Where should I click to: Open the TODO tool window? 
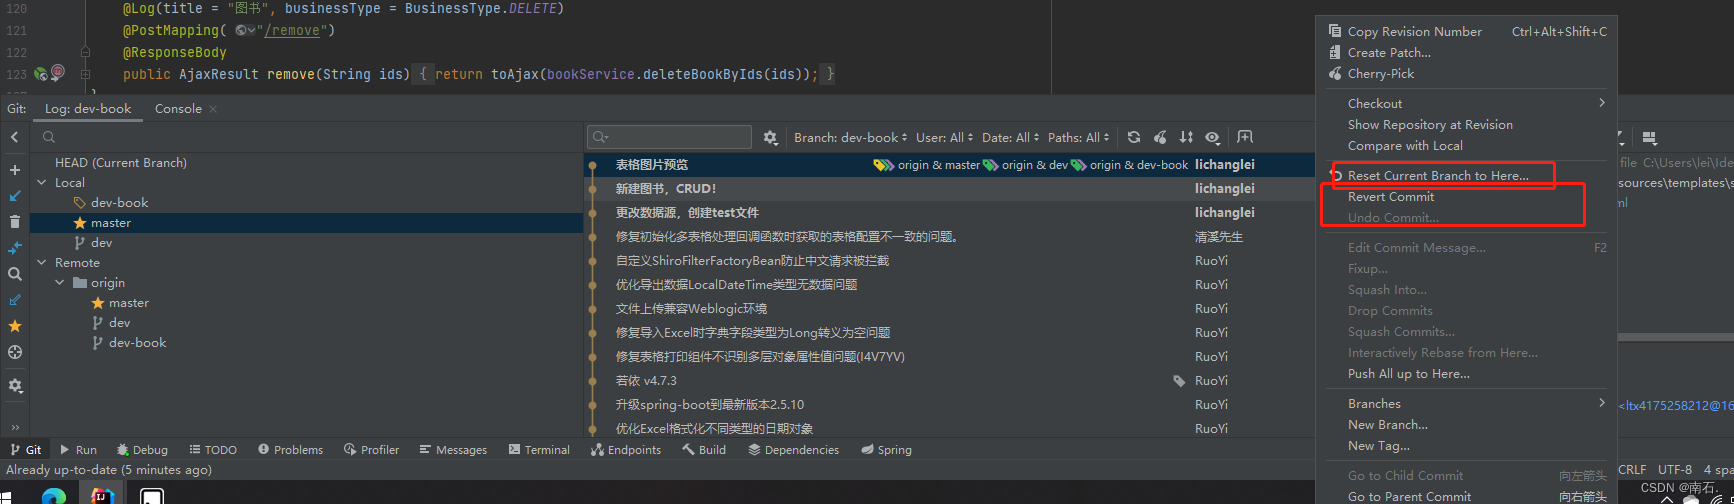(213, 450)
